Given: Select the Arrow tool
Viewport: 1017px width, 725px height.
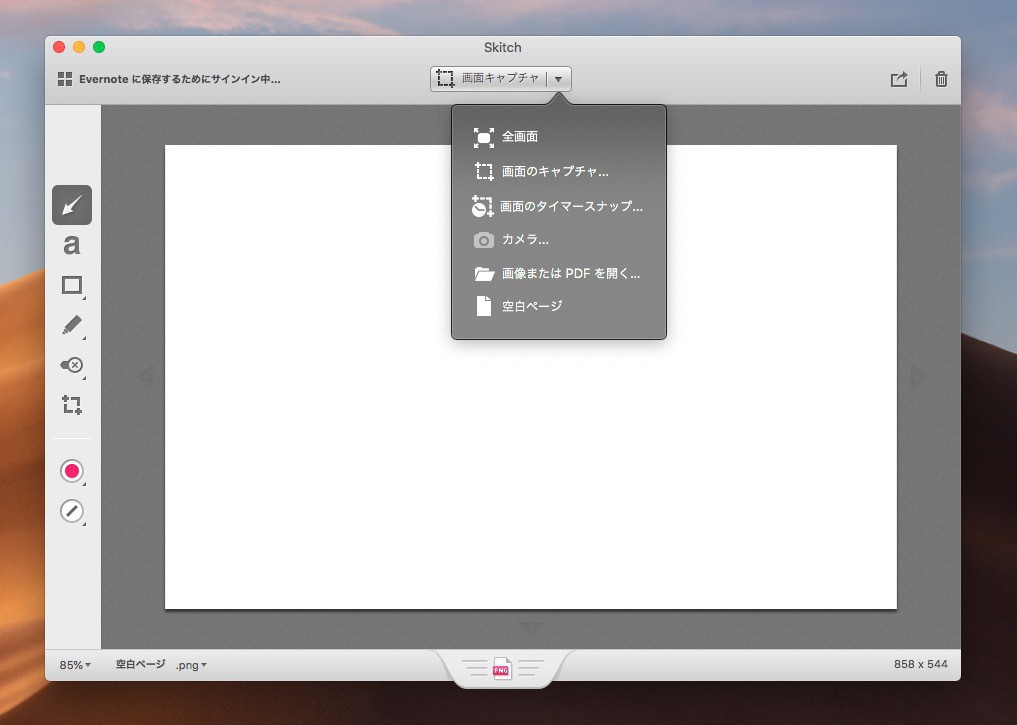Looking at the screenshot, I should point(72,205).
